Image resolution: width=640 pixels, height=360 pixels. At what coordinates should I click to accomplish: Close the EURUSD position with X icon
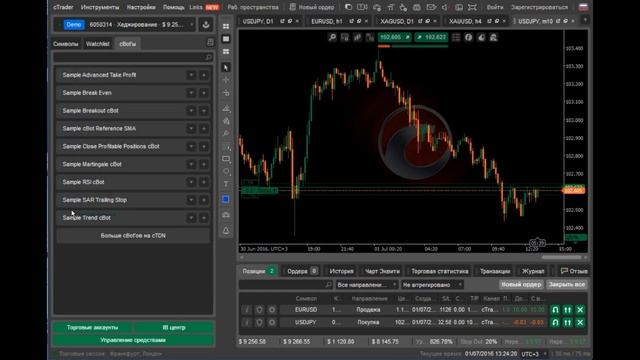tap(580, 310)
